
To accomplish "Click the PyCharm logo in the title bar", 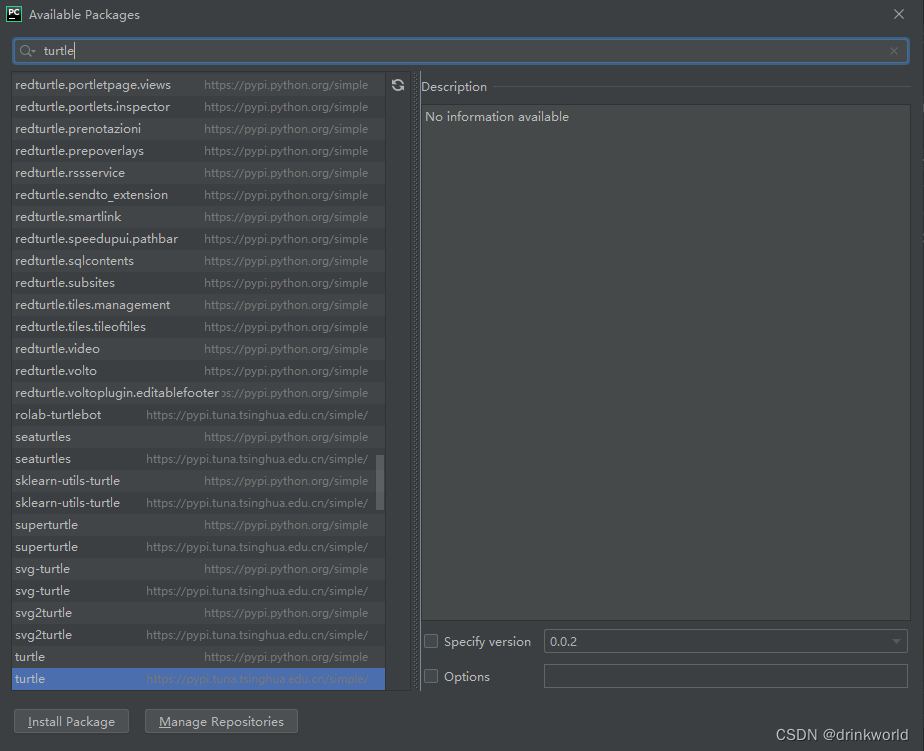I will click(x=13, y=14).
